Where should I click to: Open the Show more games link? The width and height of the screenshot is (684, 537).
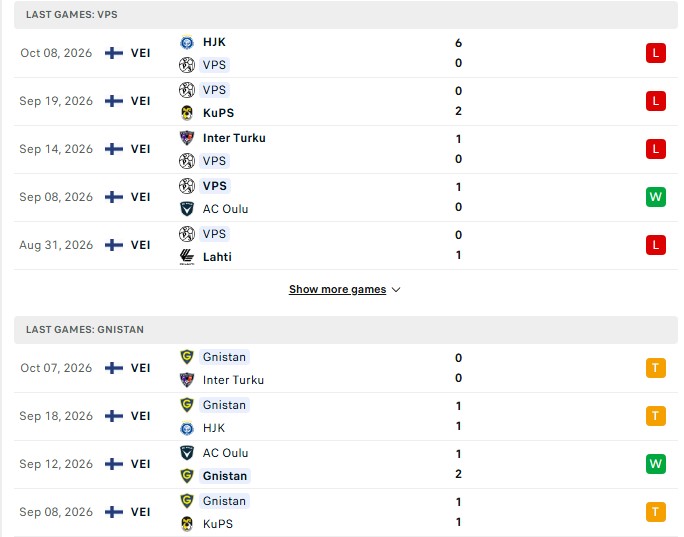(x=337, y=289)
